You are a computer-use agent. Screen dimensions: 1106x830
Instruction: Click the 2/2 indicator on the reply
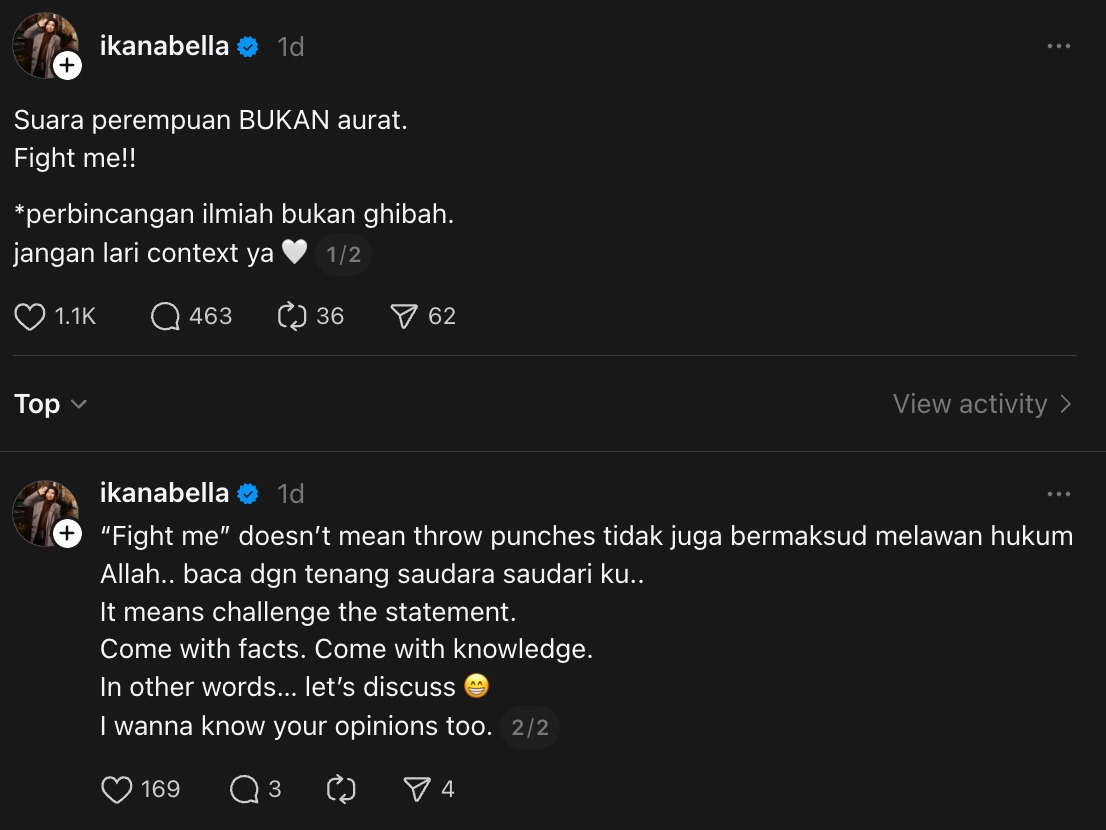pos(530,727)
